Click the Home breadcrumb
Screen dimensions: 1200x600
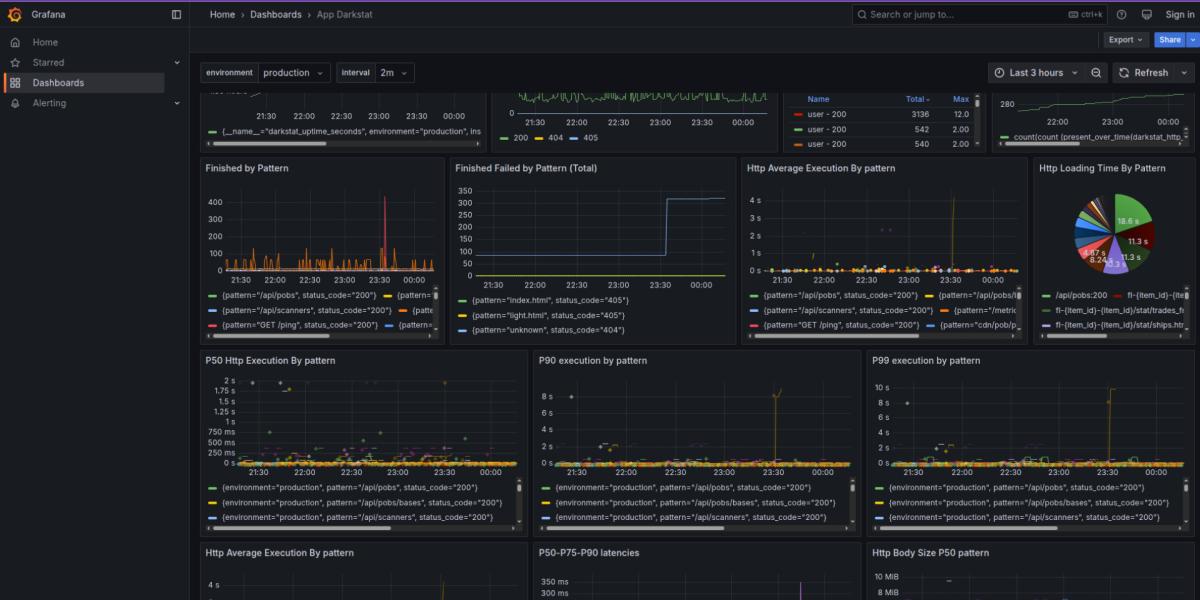pos(222,14)
